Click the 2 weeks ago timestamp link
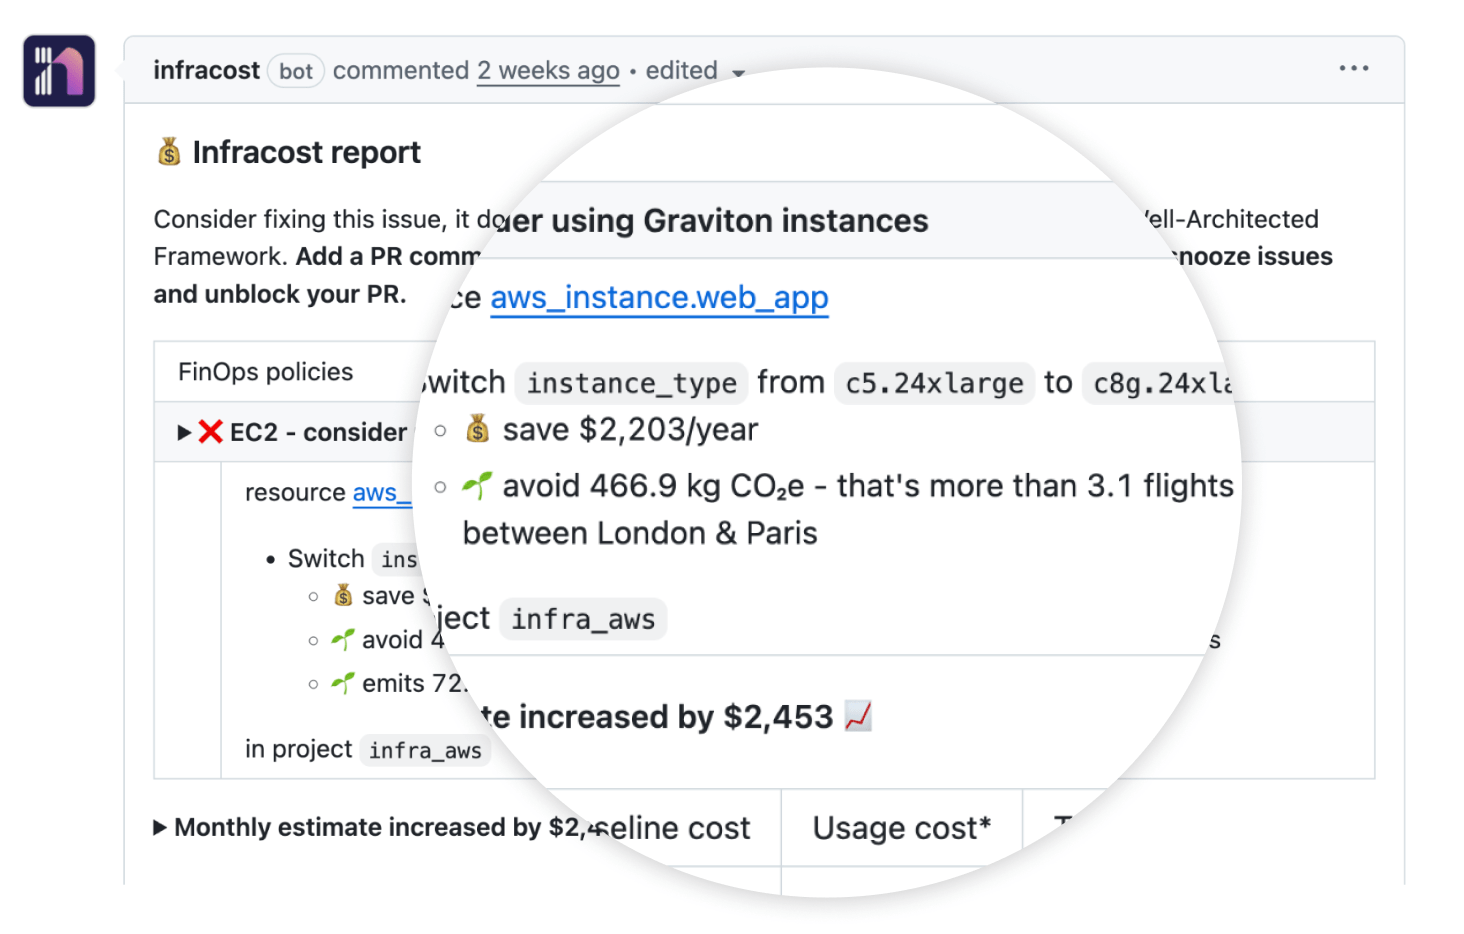This screenshot has height=934, width=1464. pyautogui.click(x=548, y=70)
